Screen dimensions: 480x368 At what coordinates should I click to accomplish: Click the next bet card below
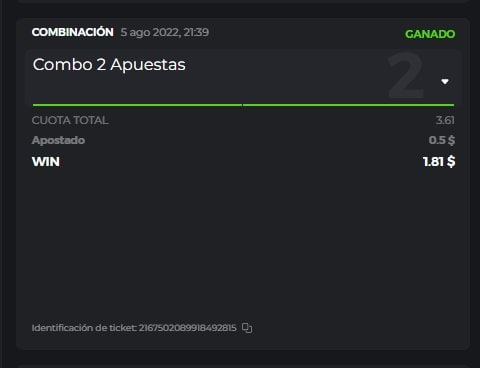click(243, 366)
